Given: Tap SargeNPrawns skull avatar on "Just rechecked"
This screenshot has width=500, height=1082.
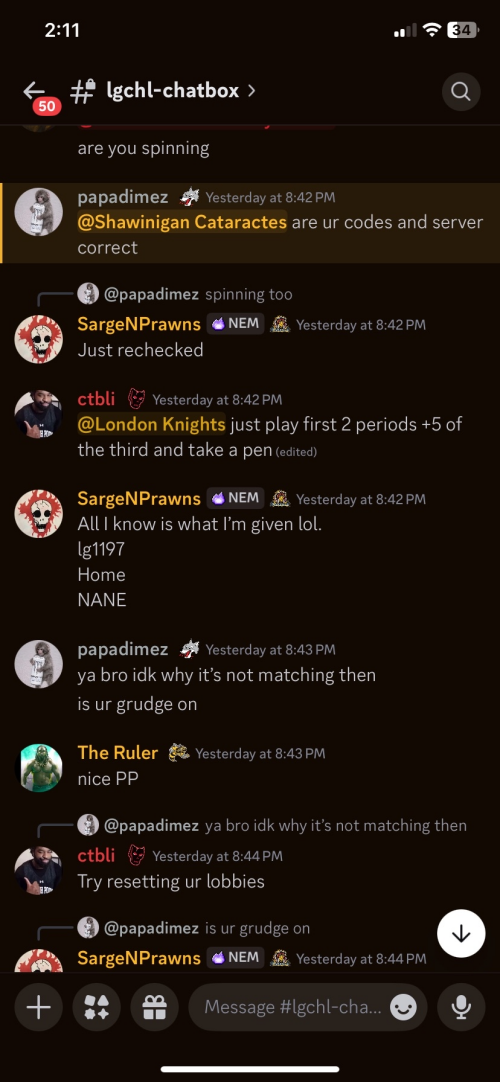Looking at the screenshot, I should [x=39, y=339].
